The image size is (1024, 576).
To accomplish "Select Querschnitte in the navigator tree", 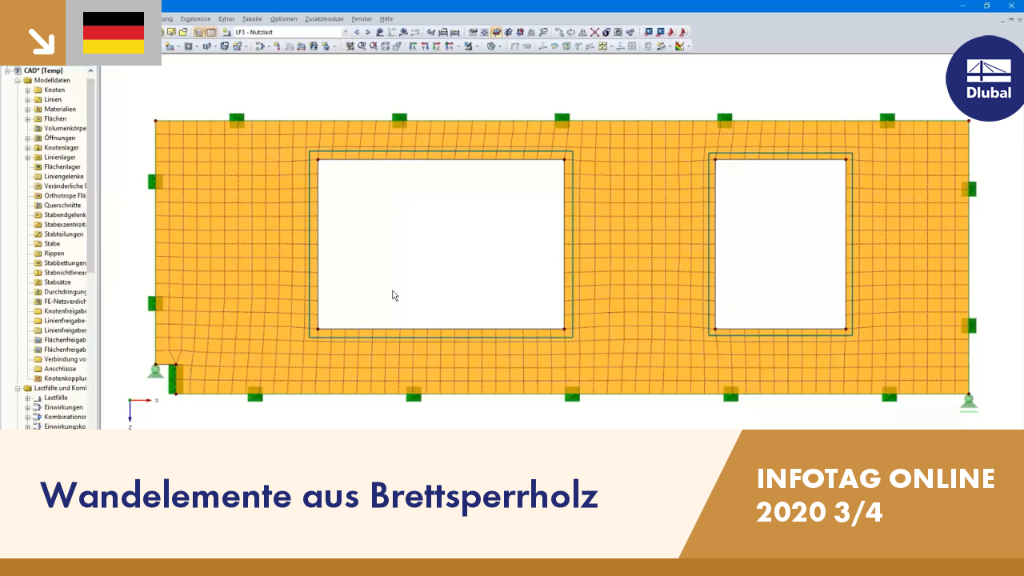I will click(62, 205).
